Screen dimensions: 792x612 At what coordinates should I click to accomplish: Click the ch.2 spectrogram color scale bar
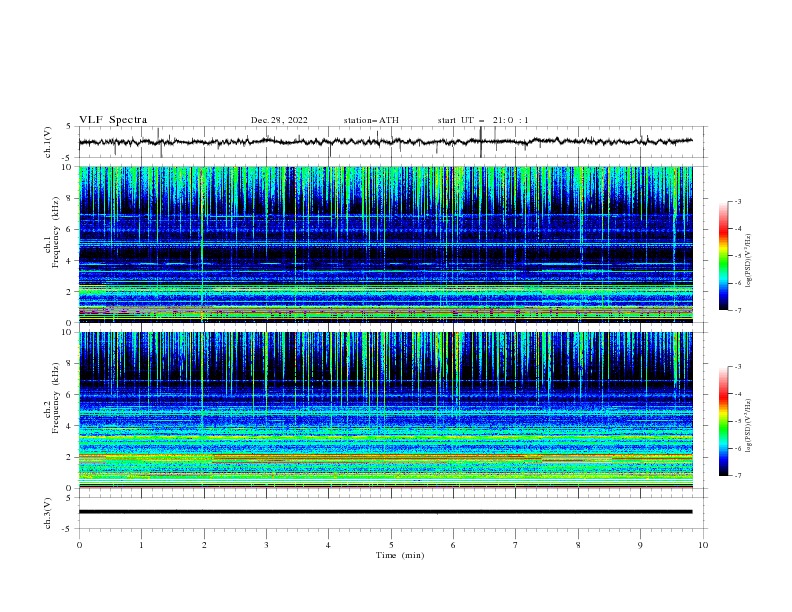pyautogui.click(x=723, y=421)
